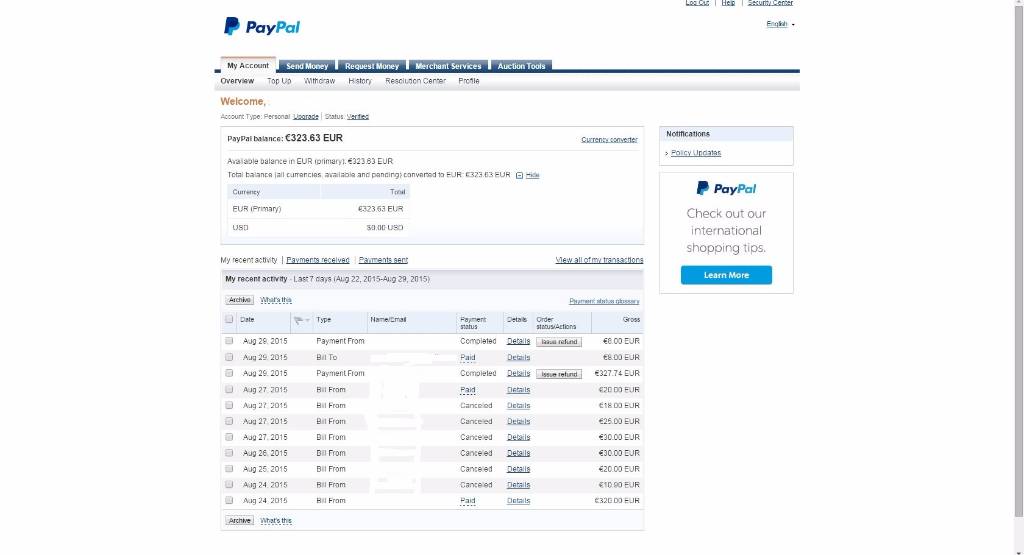
Task: Open the Security Center link
Action: [x=770, y=3]
